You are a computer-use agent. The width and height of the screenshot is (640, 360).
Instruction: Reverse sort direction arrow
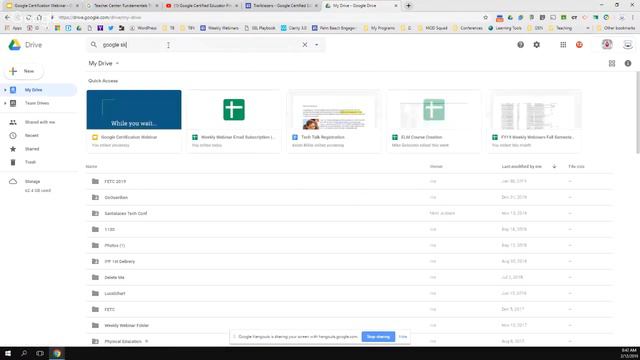point(554,167)
